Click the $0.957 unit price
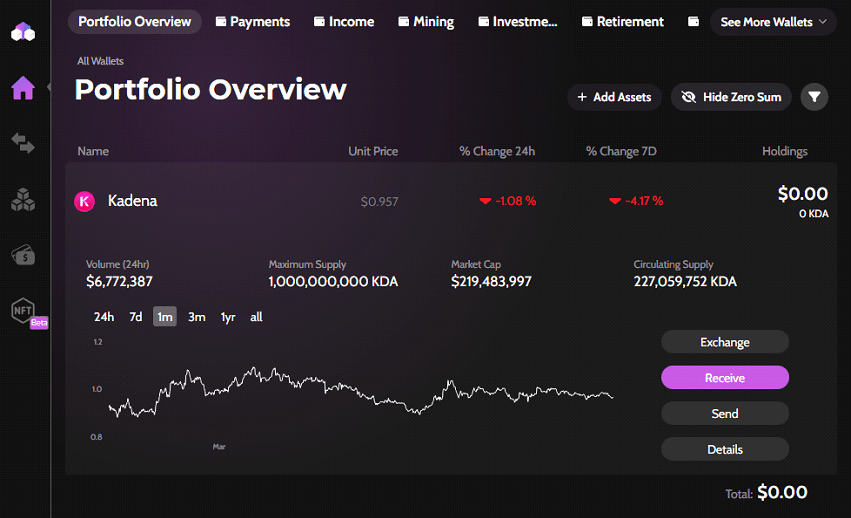 [379, 202]
